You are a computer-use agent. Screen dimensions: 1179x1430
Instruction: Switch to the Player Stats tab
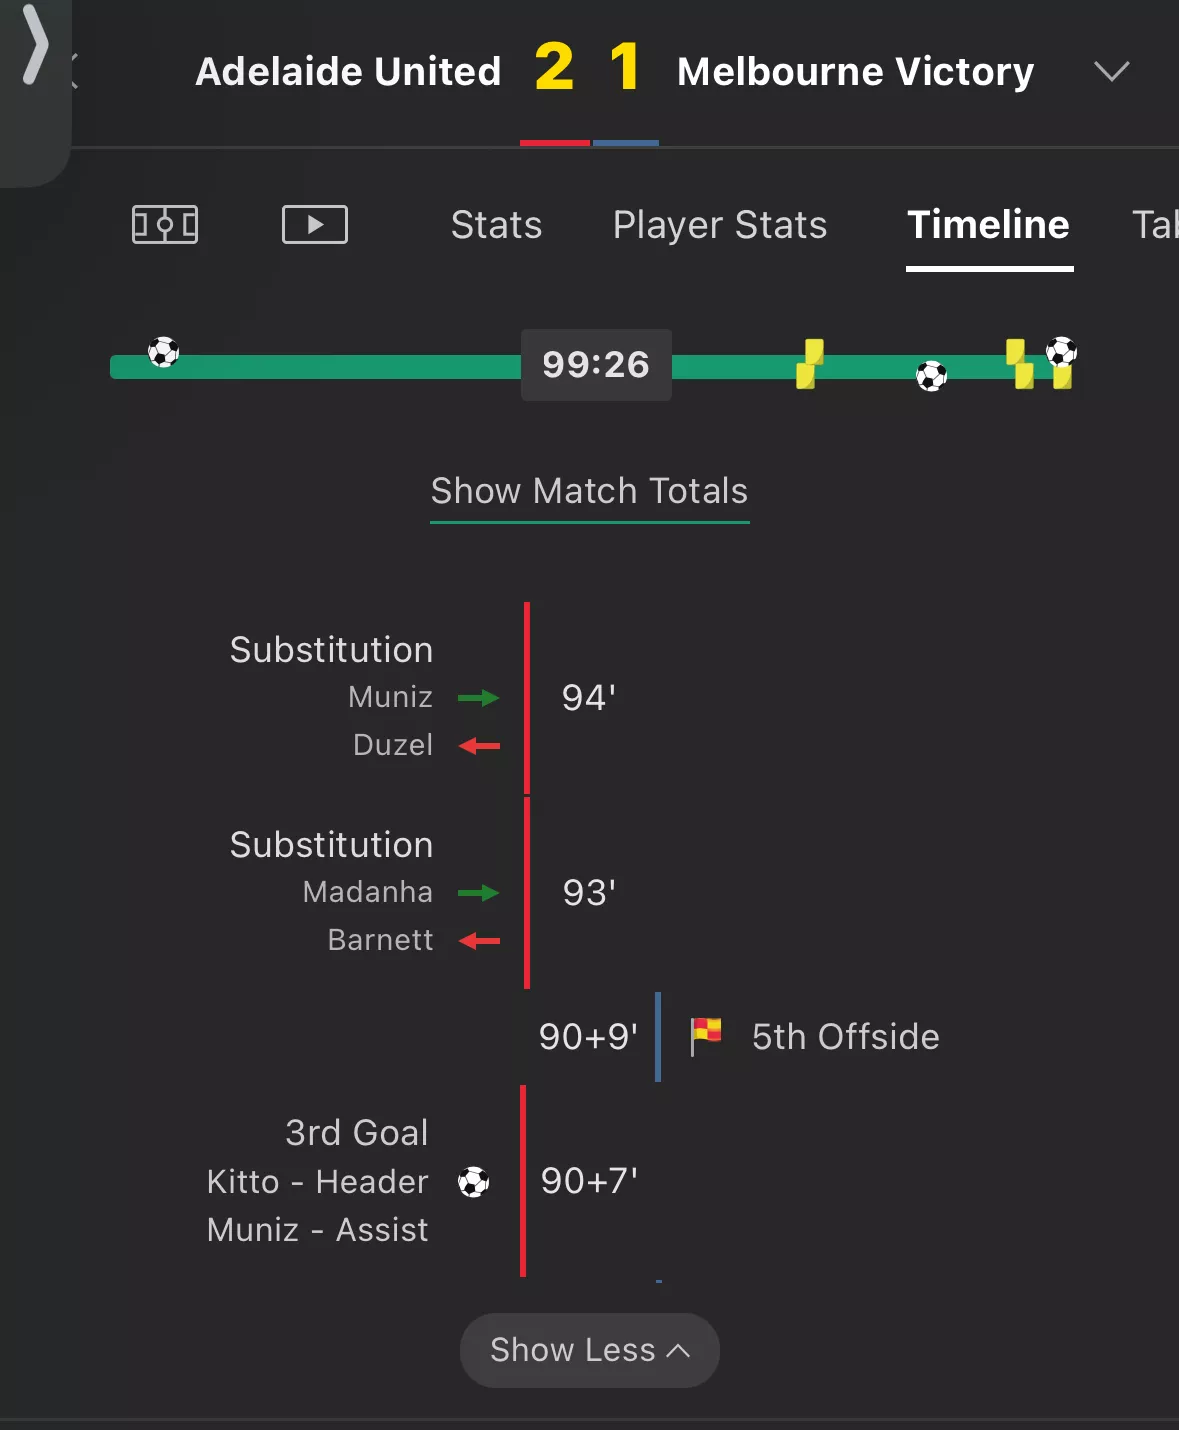click(720, 225)
